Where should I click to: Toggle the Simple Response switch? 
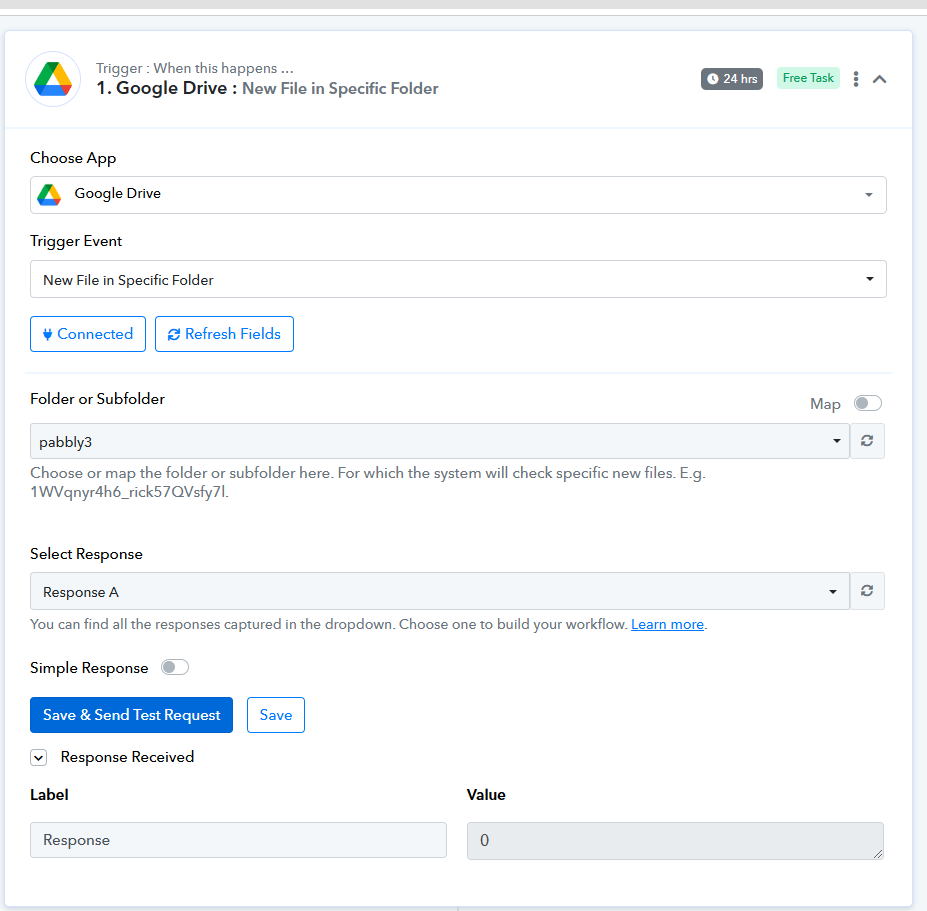click(x=175, y=667)
